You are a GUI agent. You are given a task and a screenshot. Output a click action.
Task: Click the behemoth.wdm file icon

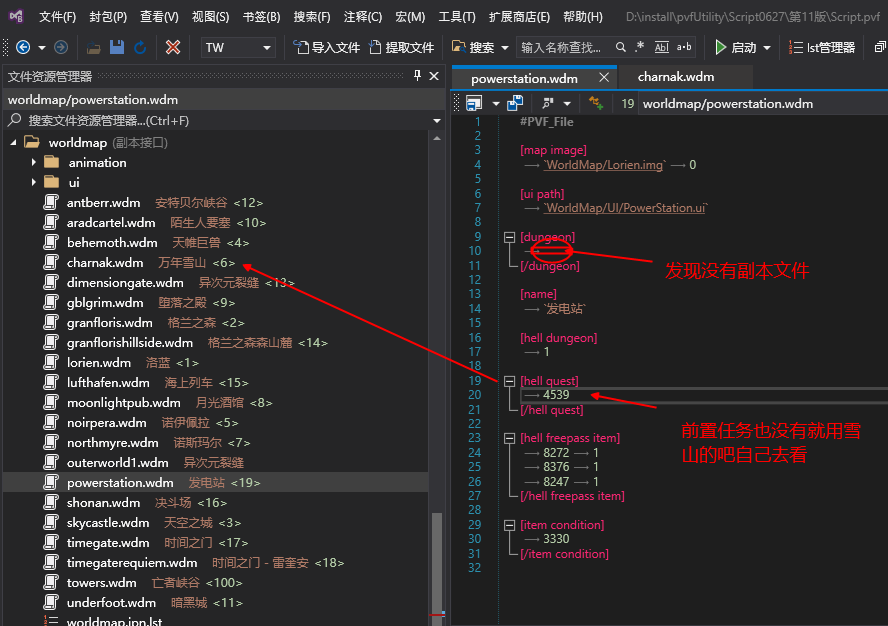[52, 242]
